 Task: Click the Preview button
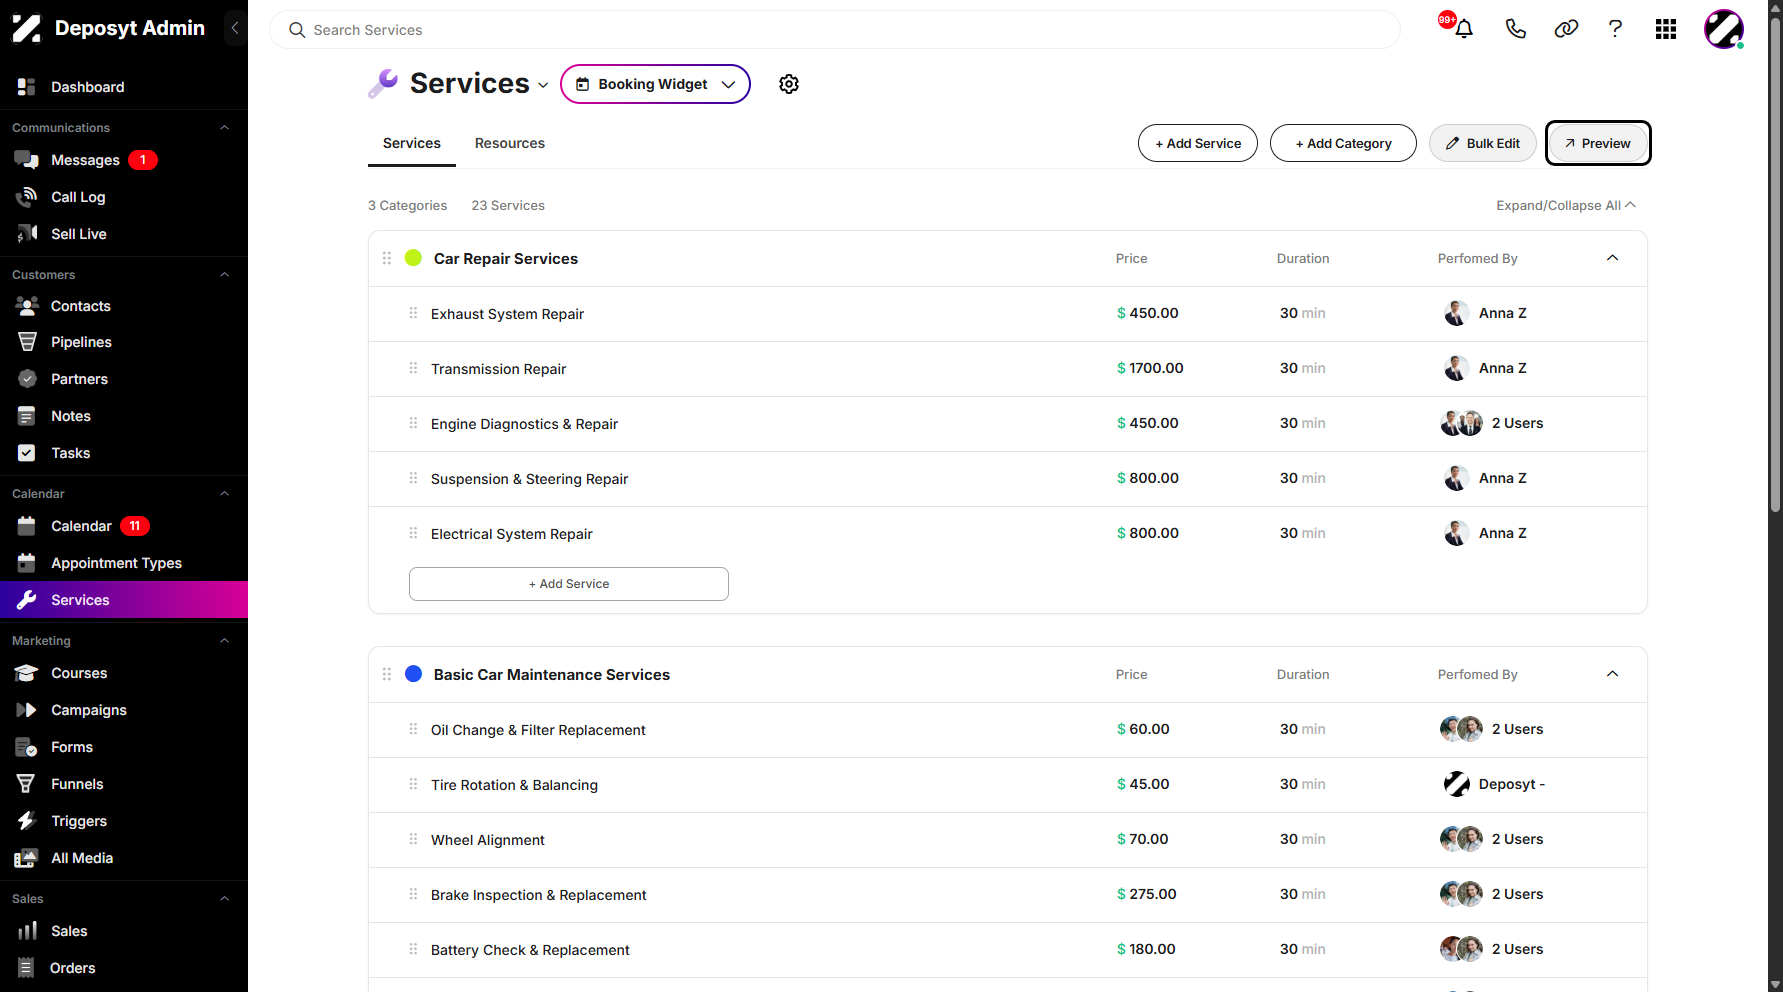point(1598,143)
